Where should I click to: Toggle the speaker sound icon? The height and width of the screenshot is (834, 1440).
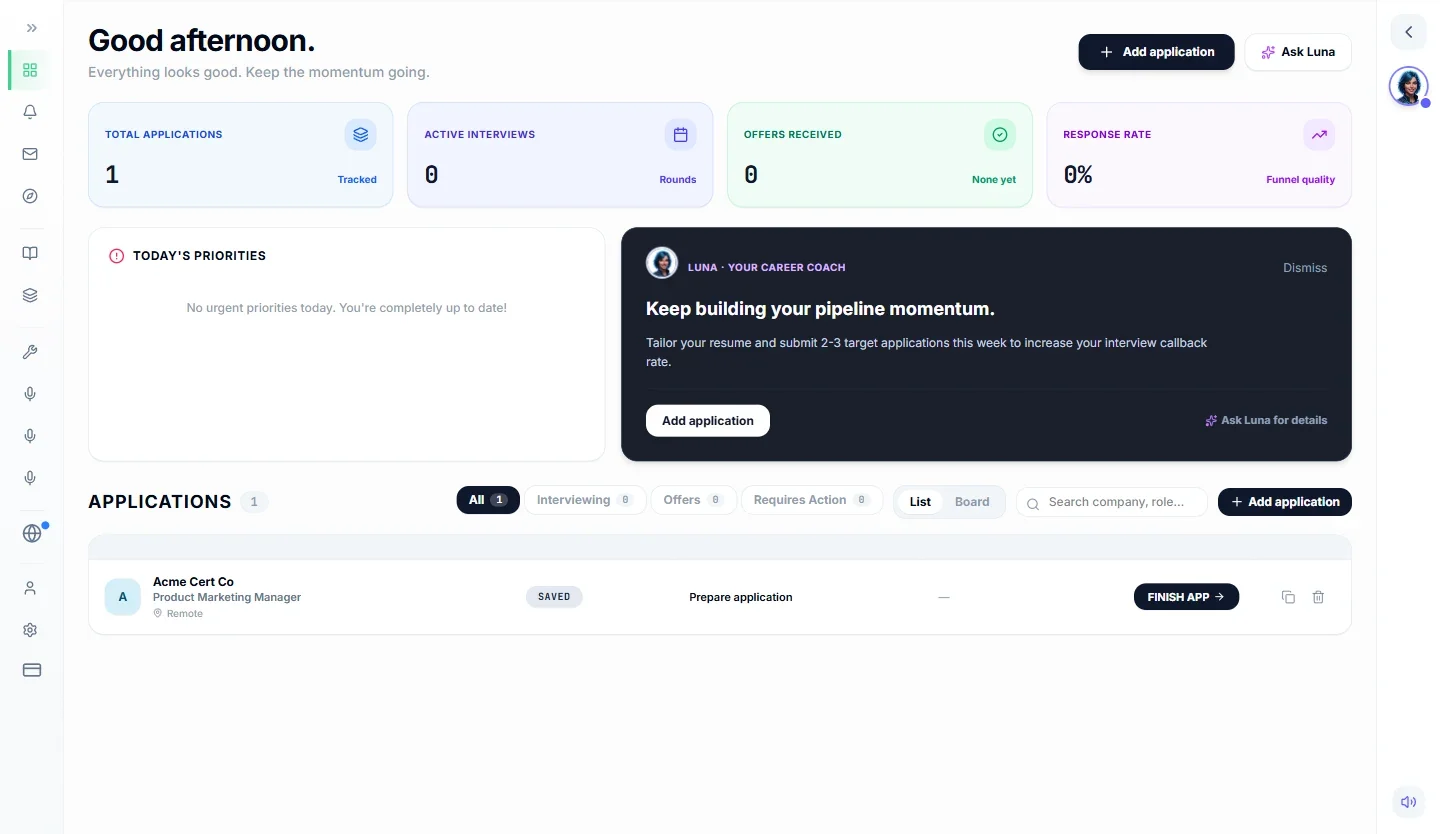[1408, 802]
